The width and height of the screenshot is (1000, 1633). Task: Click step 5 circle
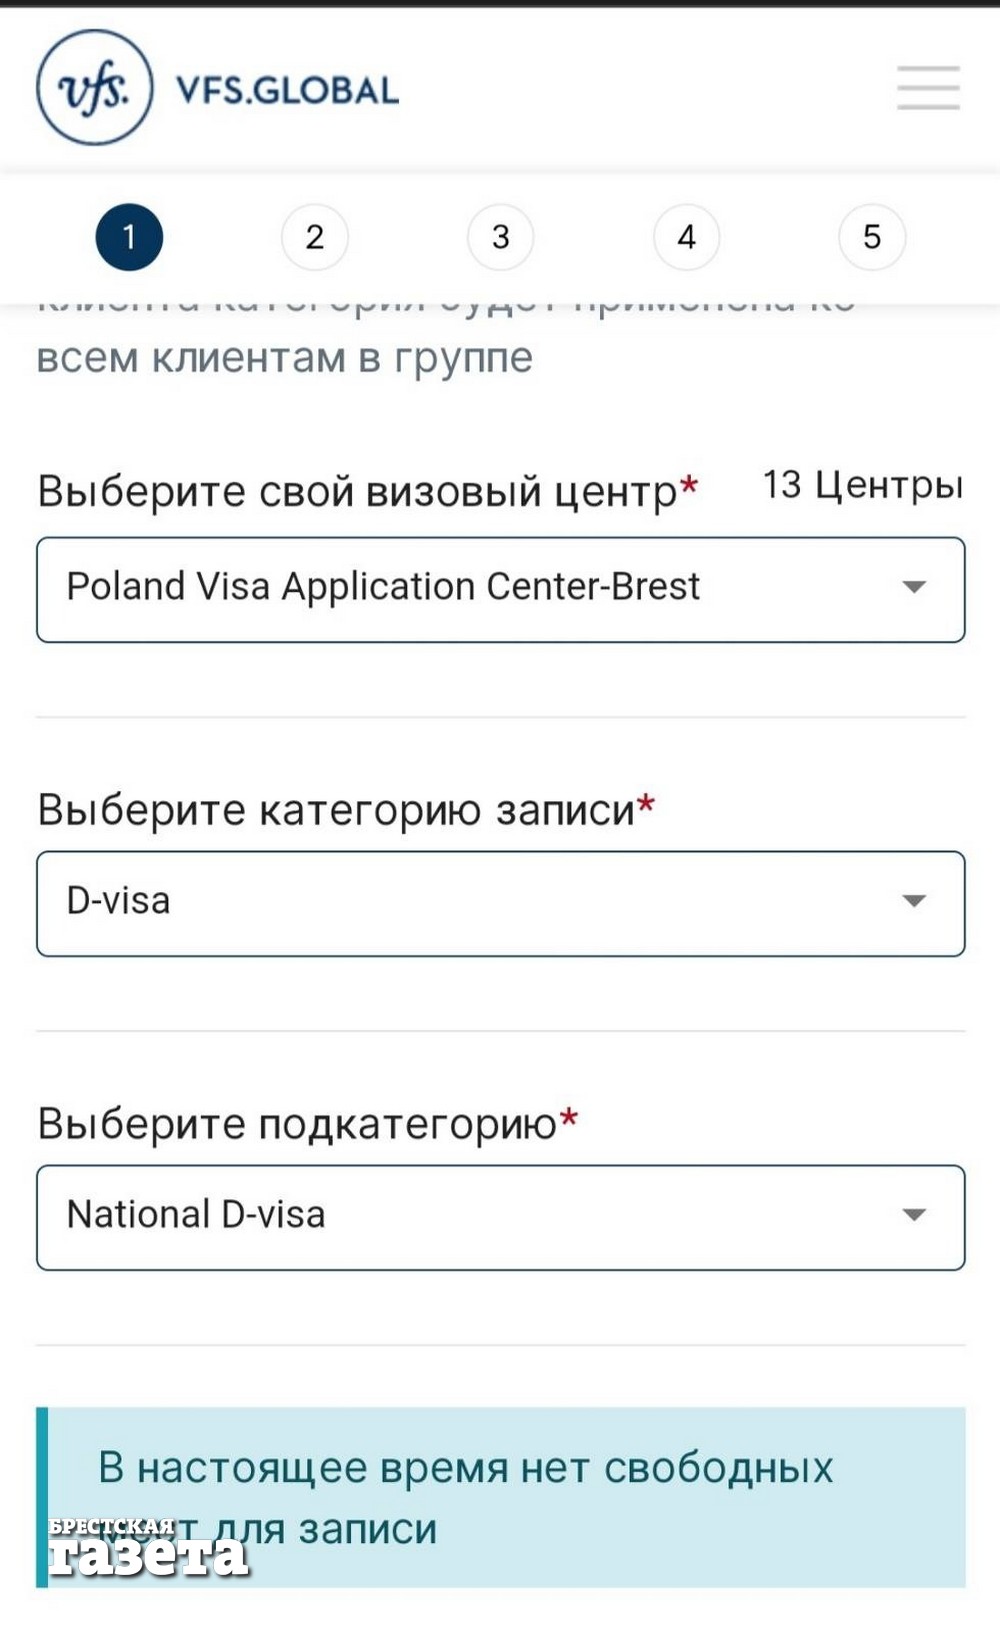872,237
